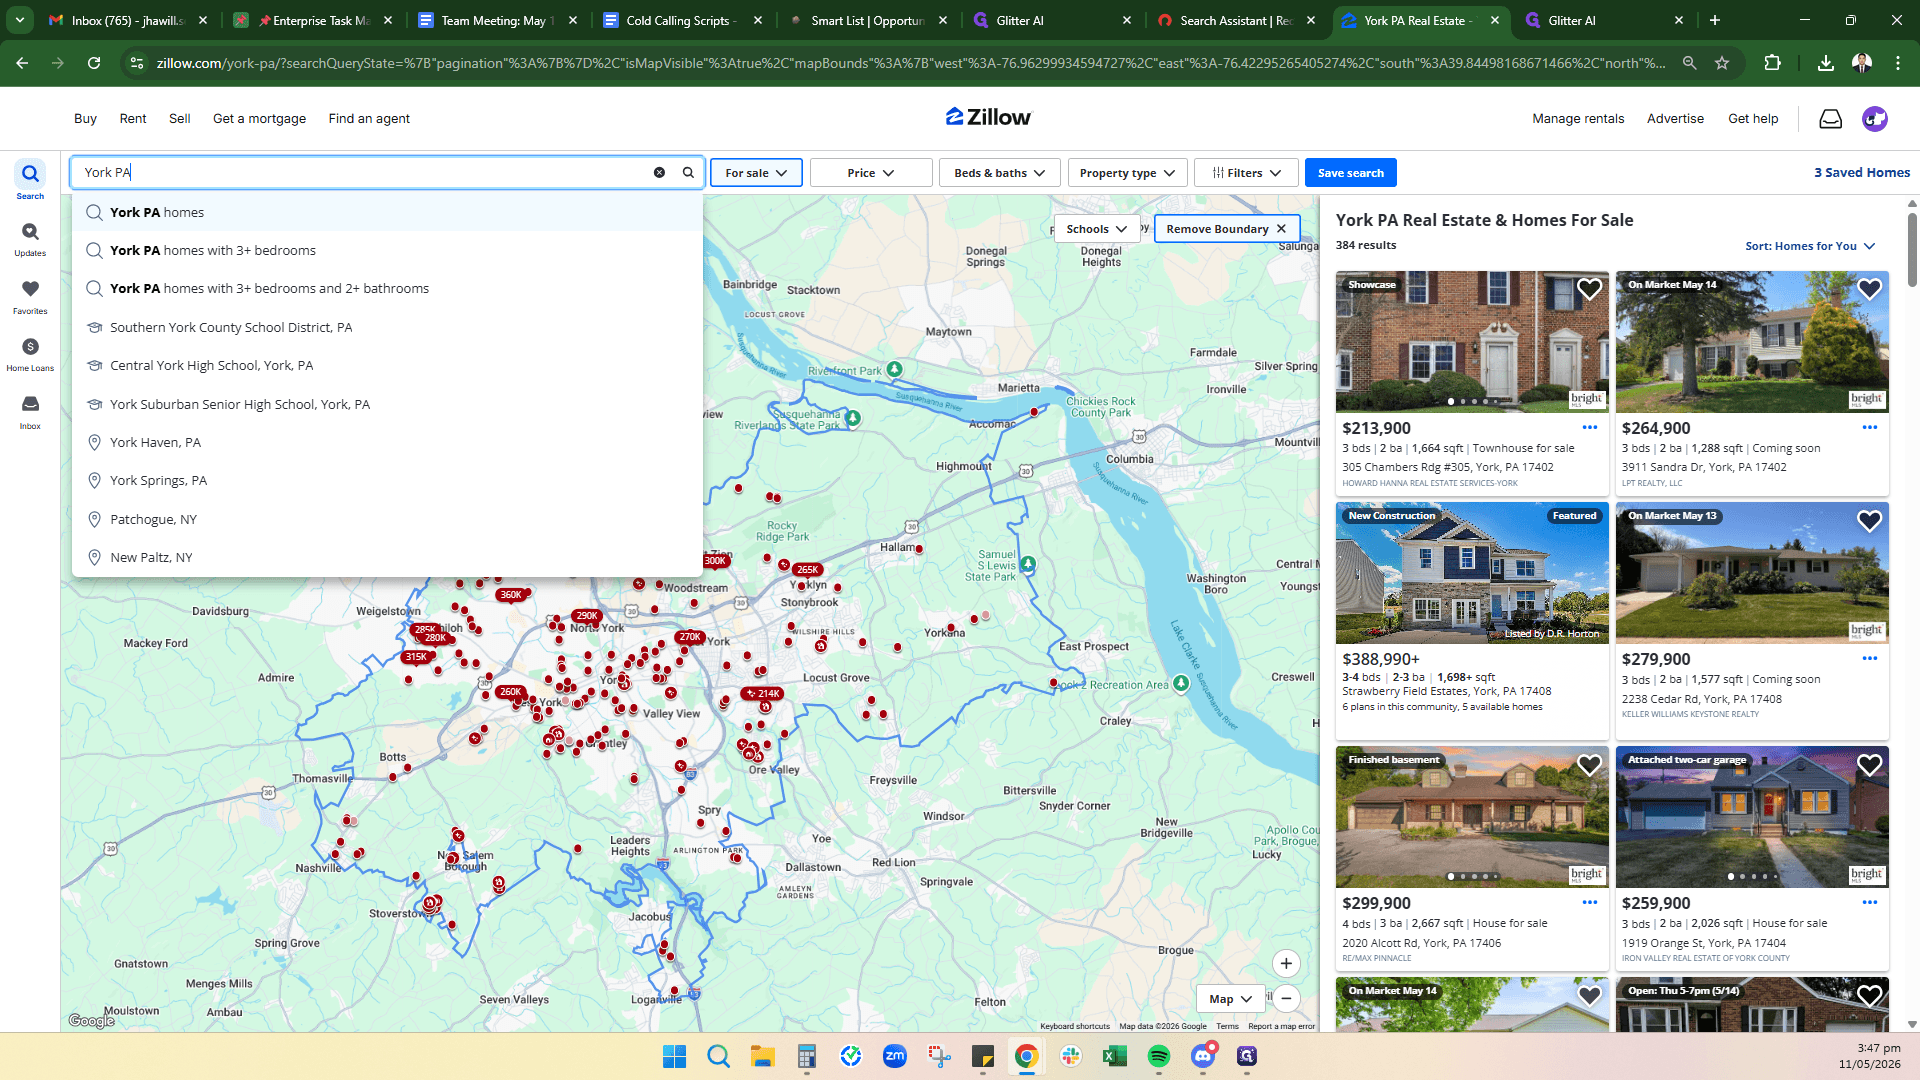Open $388,990+ new construction thumbnail

coord(1472,573)
